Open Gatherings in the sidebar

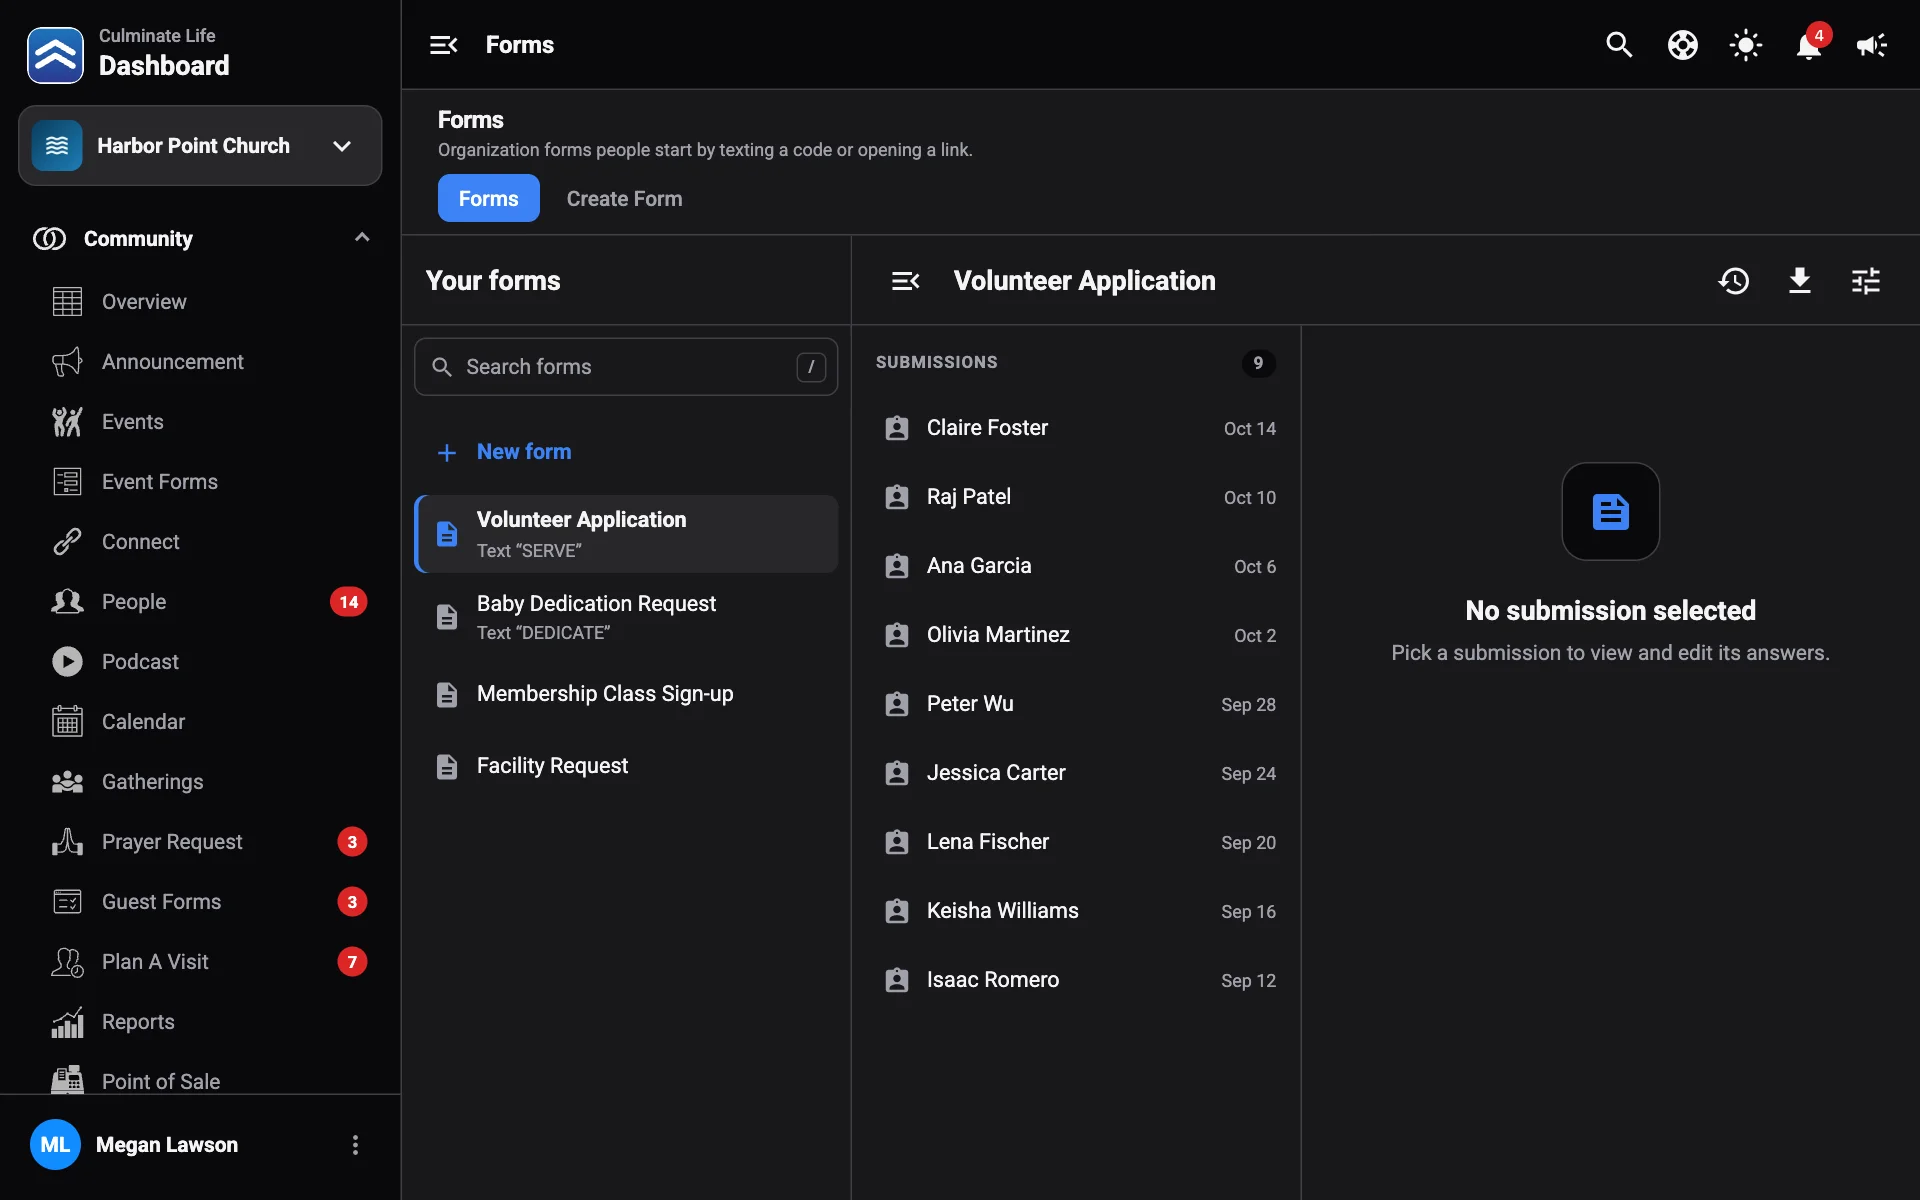200,782
